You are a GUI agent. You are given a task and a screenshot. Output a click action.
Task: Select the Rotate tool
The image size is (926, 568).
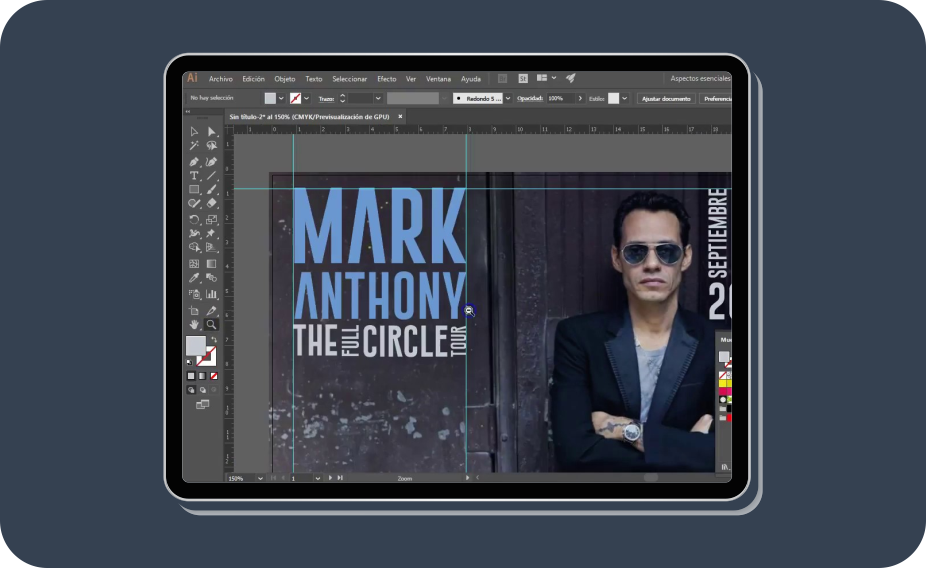pyautogui.click(x=194, y=219)
